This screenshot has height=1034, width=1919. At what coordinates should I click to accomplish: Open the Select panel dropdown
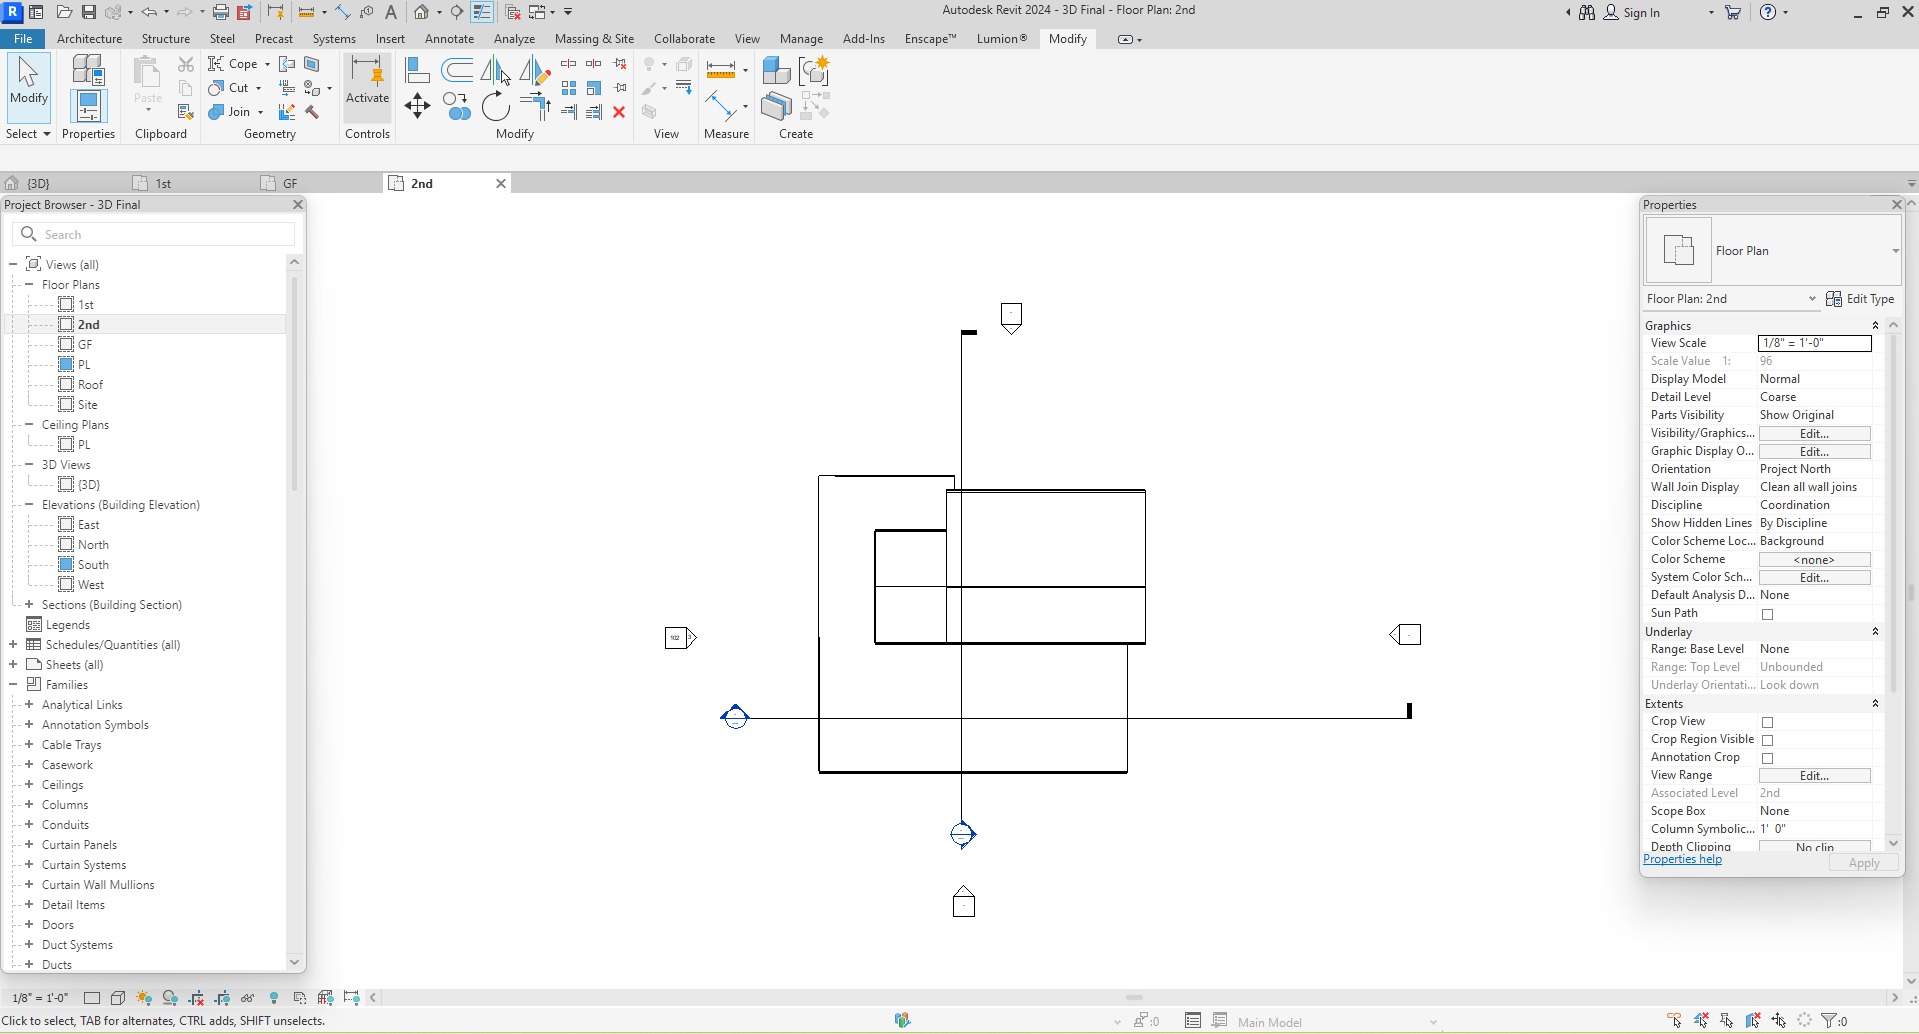click(28, 134)
